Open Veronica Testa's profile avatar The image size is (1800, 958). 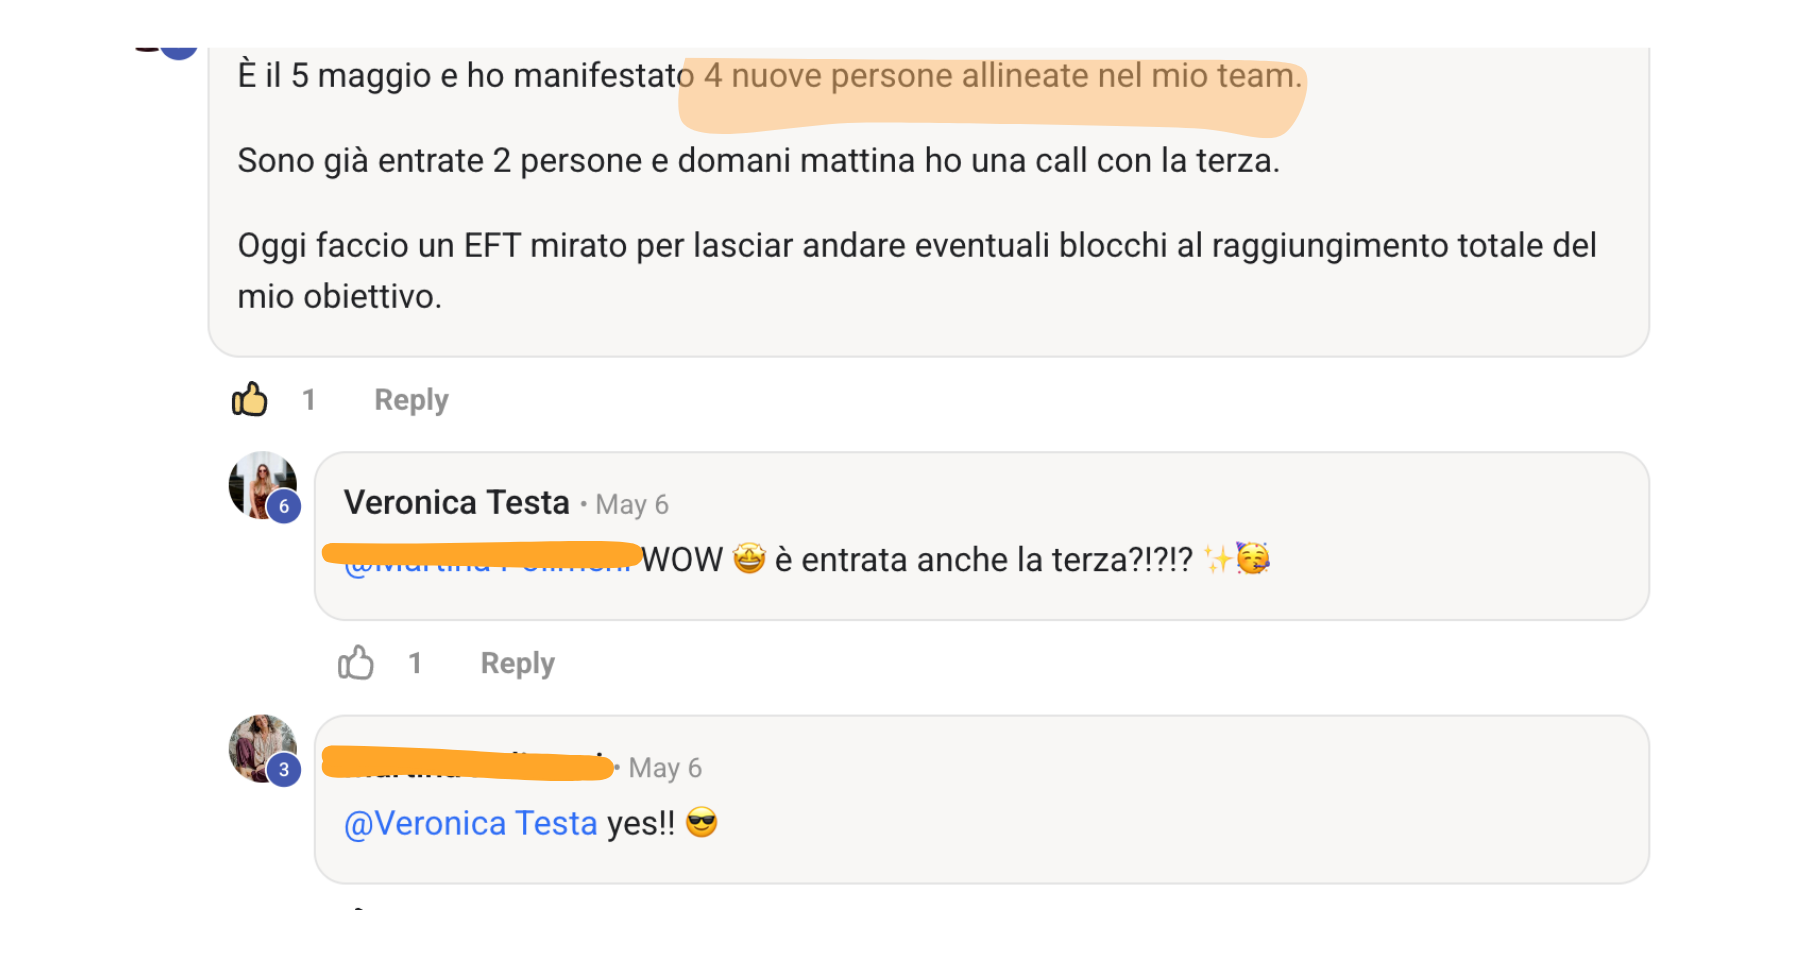click(262, 485)
